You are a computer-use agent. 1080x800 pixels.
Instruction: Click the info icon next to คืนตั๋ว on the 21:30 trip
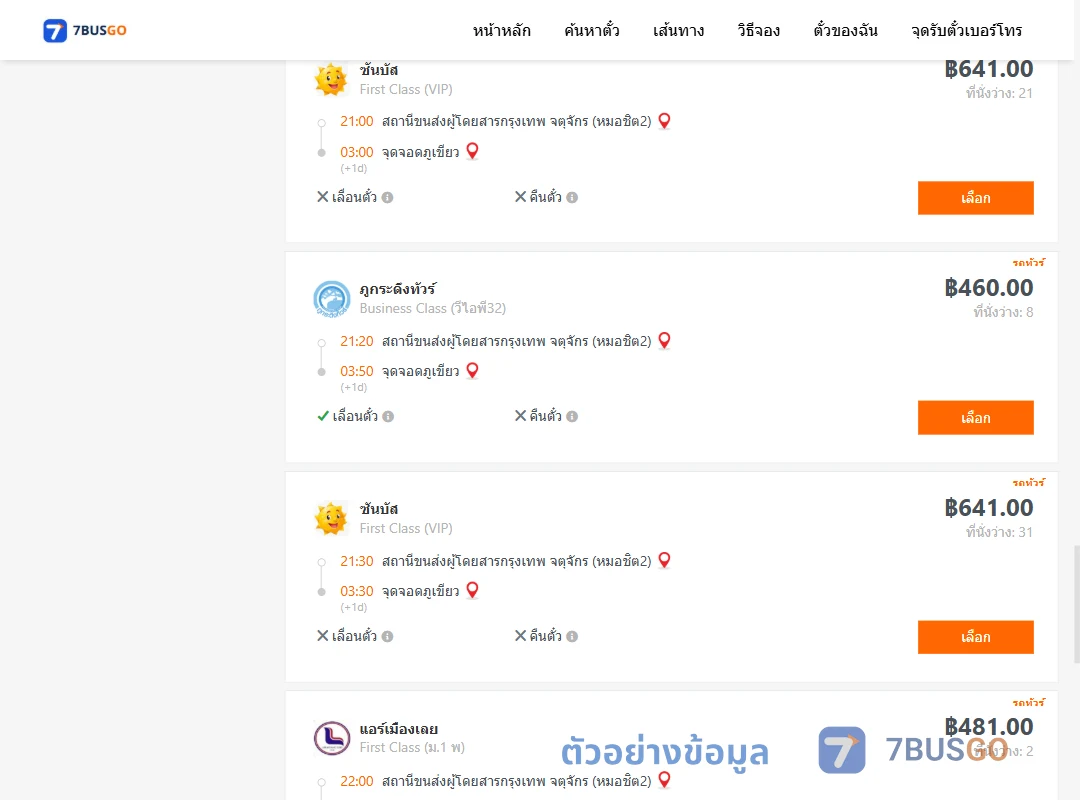point(572,636)
